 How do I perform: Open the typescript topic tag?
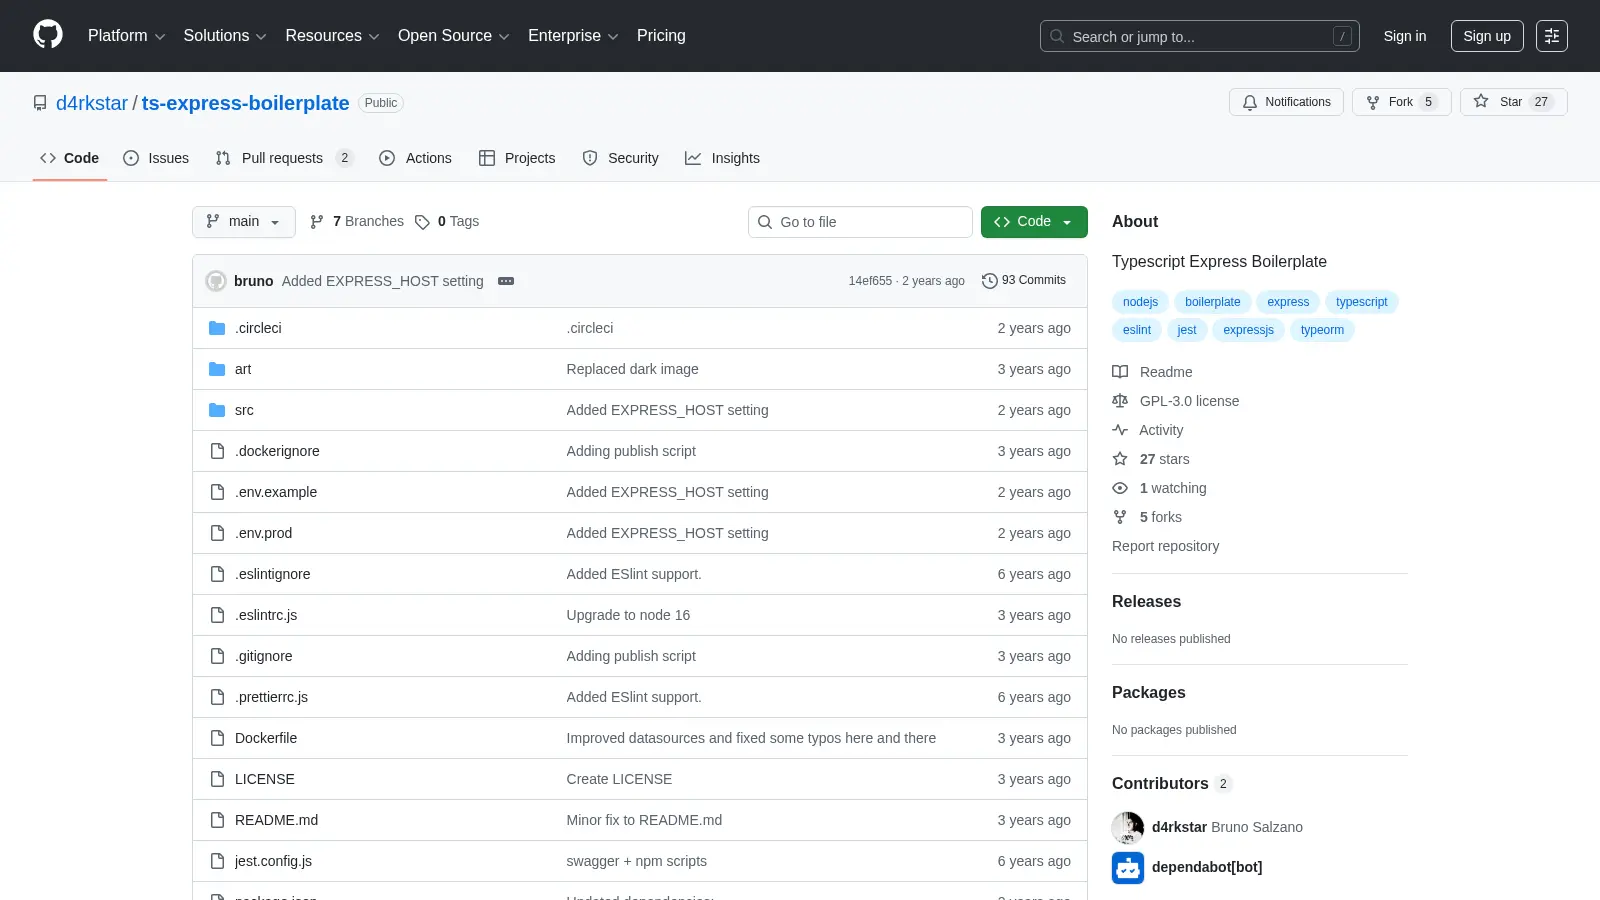point(1361,302)
